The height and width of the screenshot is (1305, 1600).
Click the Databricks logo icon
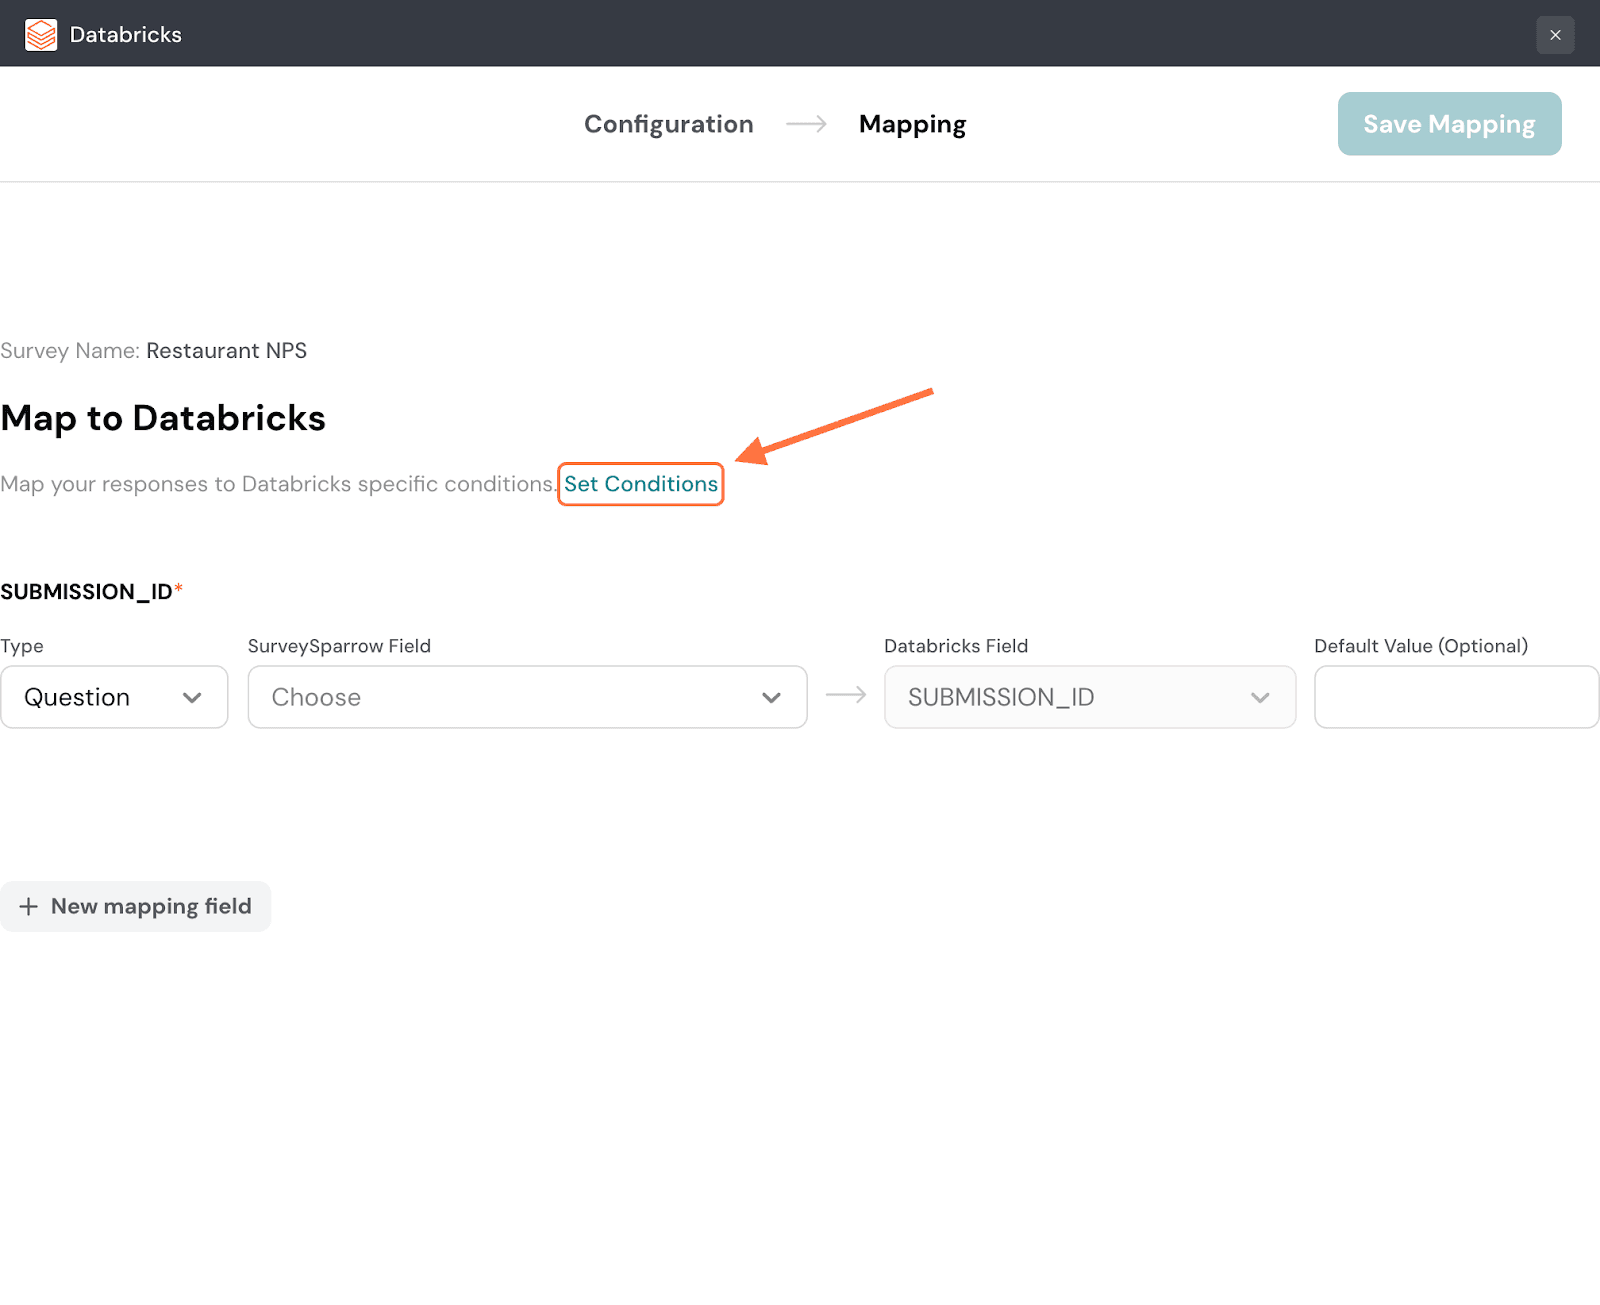[x=41, y=35]
